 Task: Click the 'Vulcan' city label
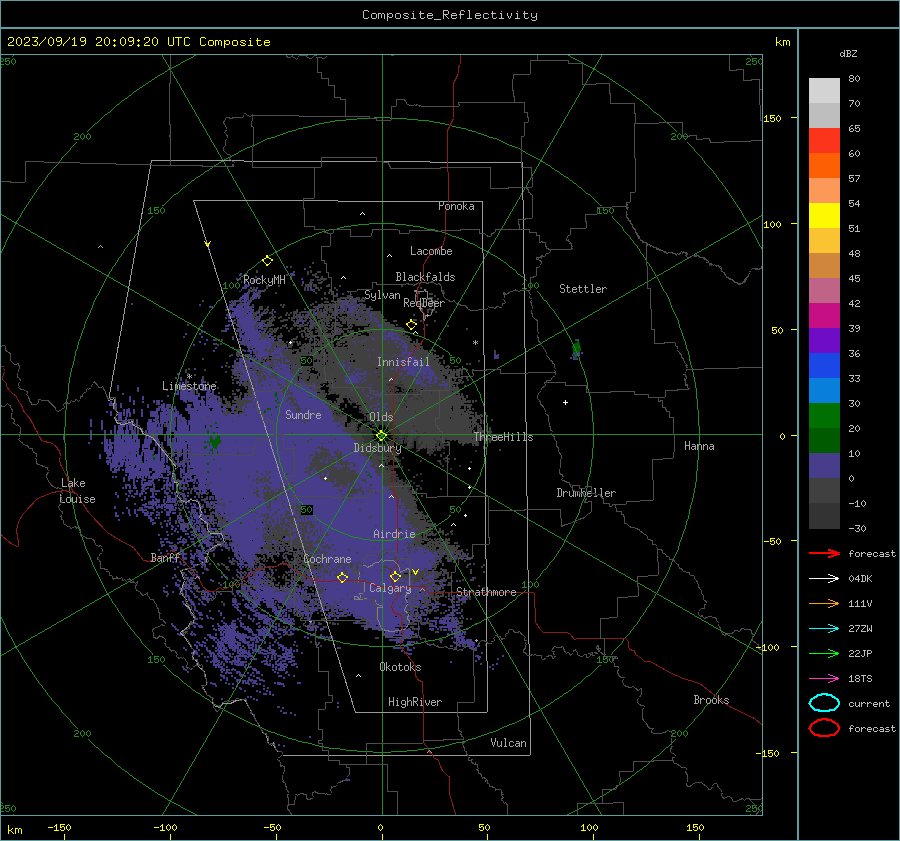click(x=509, y=743)
